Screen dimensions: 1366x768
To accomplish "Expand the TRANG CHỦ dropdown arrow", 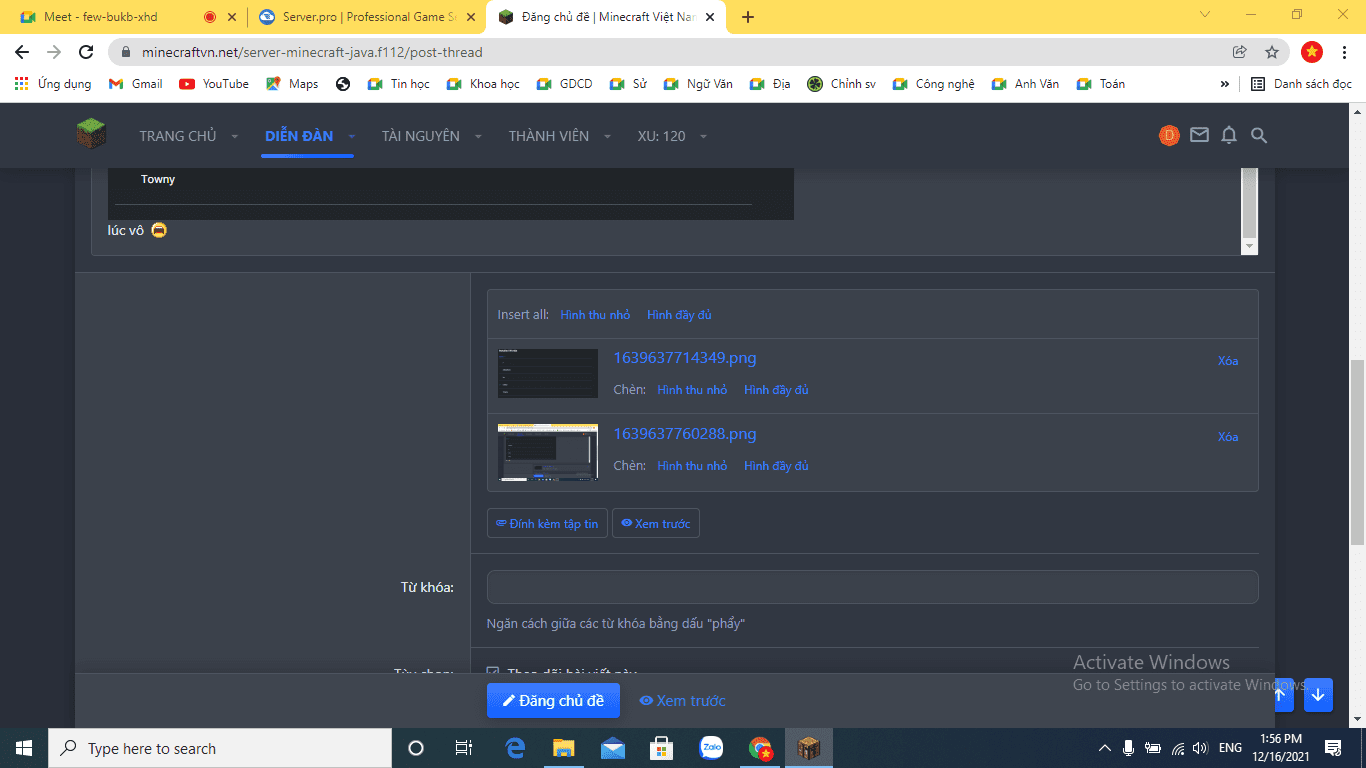I will point(235,136).
